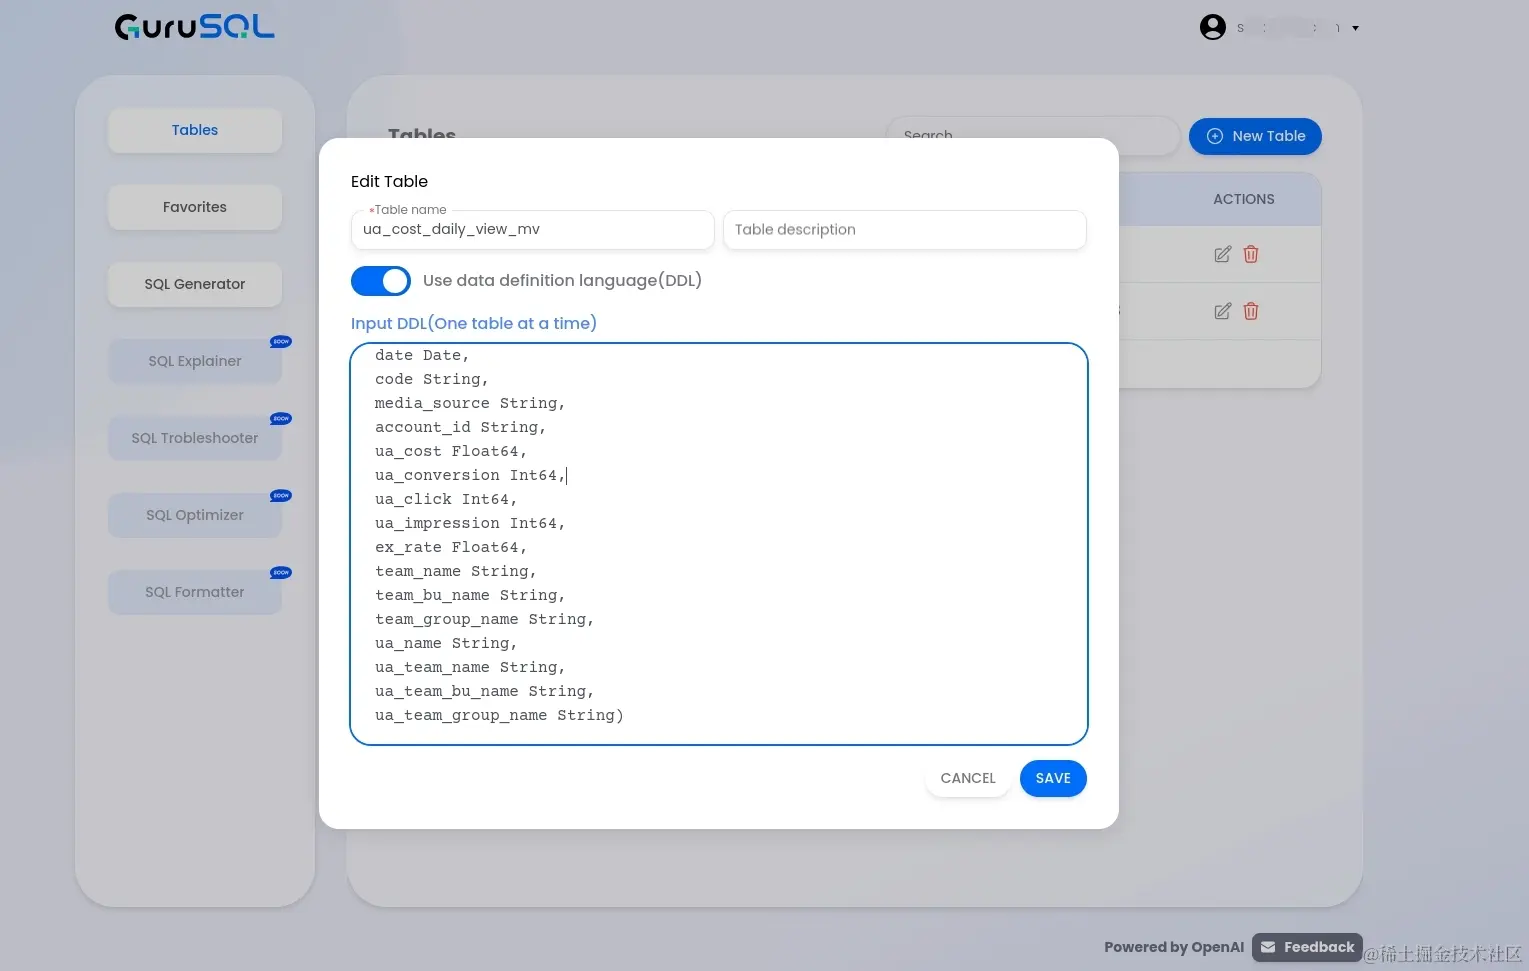Open the SQL Generator section

pos(194,284)
